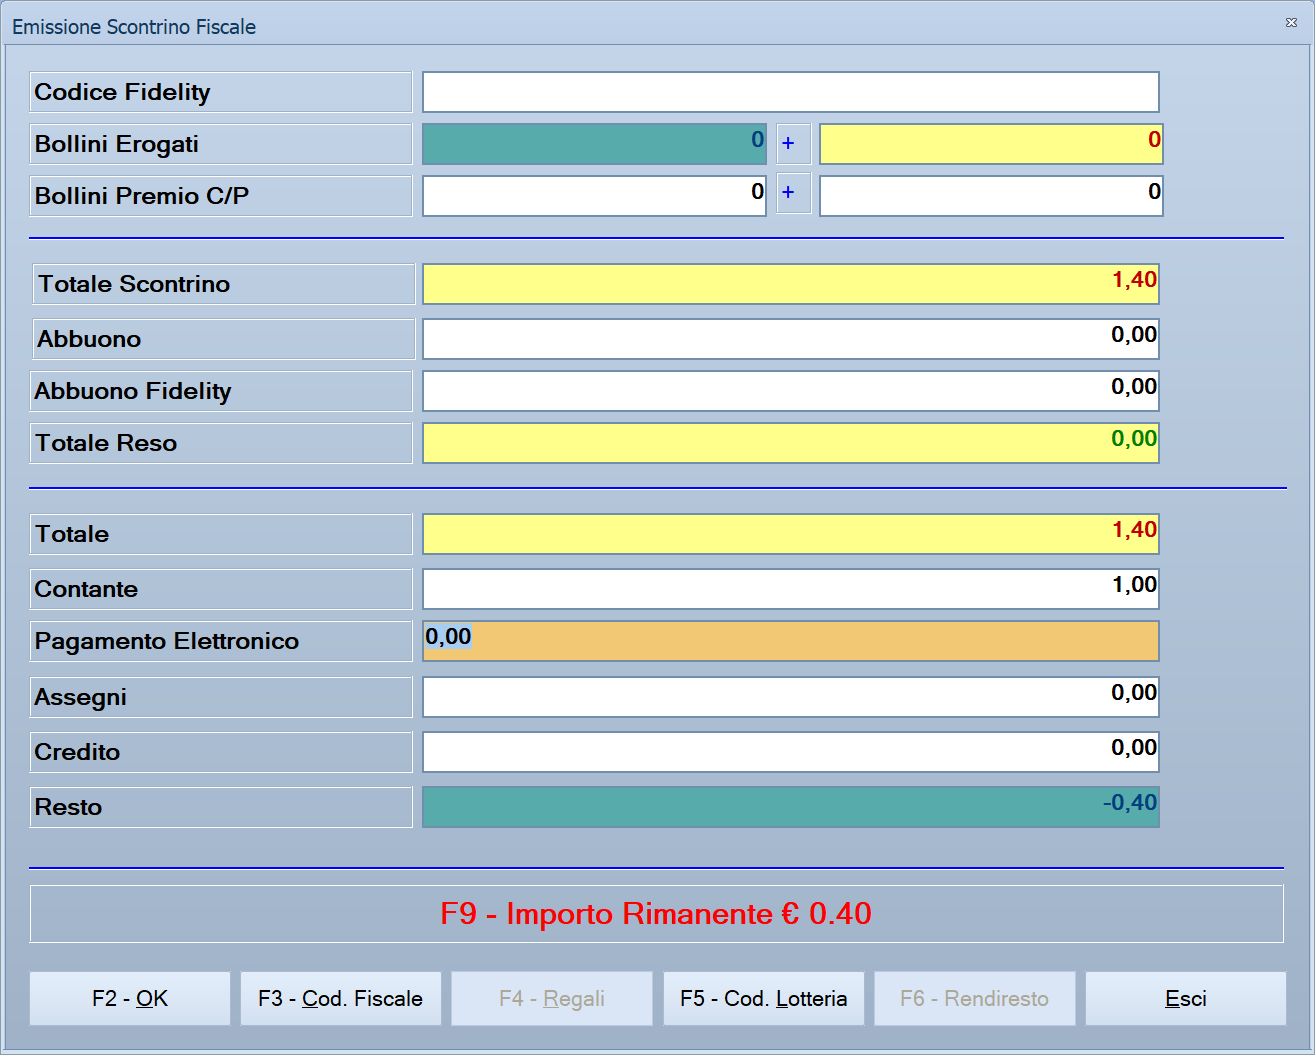The height and width of the screenshot is (1055, 1315).
Task: Click the Credito amount field
Action: point(791,752)
